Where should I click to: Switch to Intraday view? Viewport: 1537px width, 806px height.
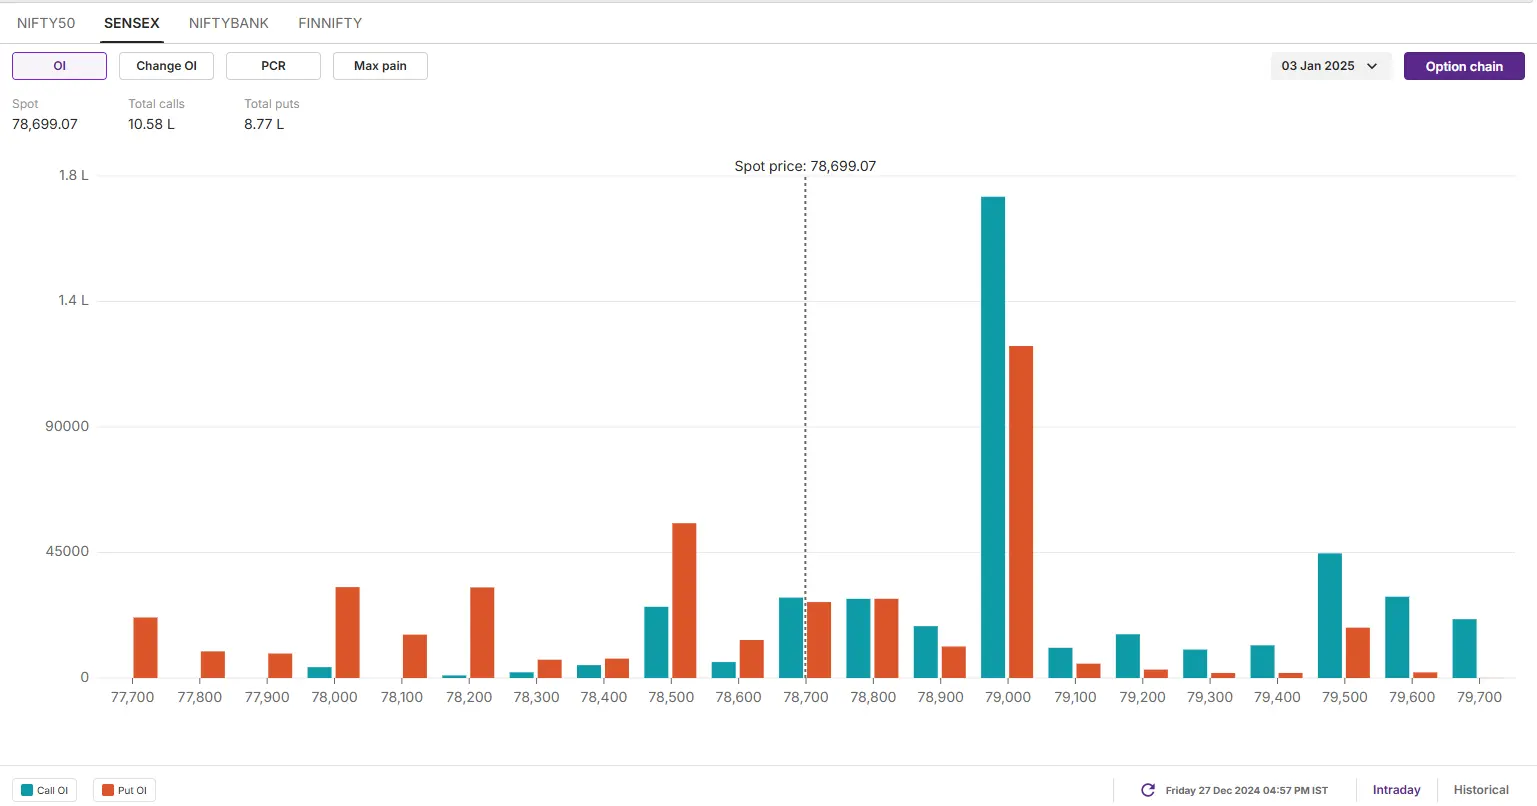point(1396,790)
